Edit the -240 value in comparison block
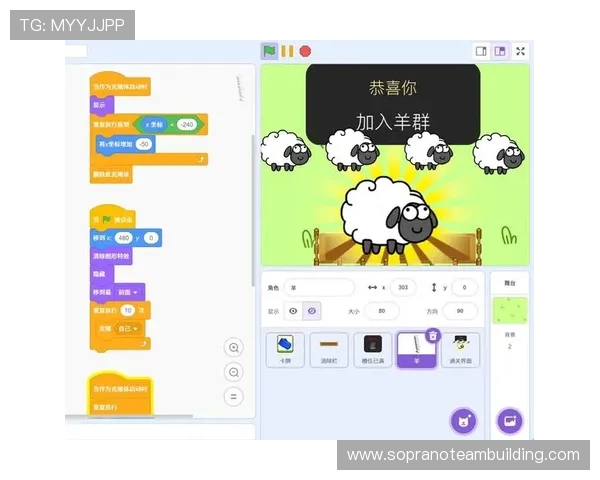Image resolution: width=600 pixels, height=480 pixels. pyautogui.click(x=187, y=125)
